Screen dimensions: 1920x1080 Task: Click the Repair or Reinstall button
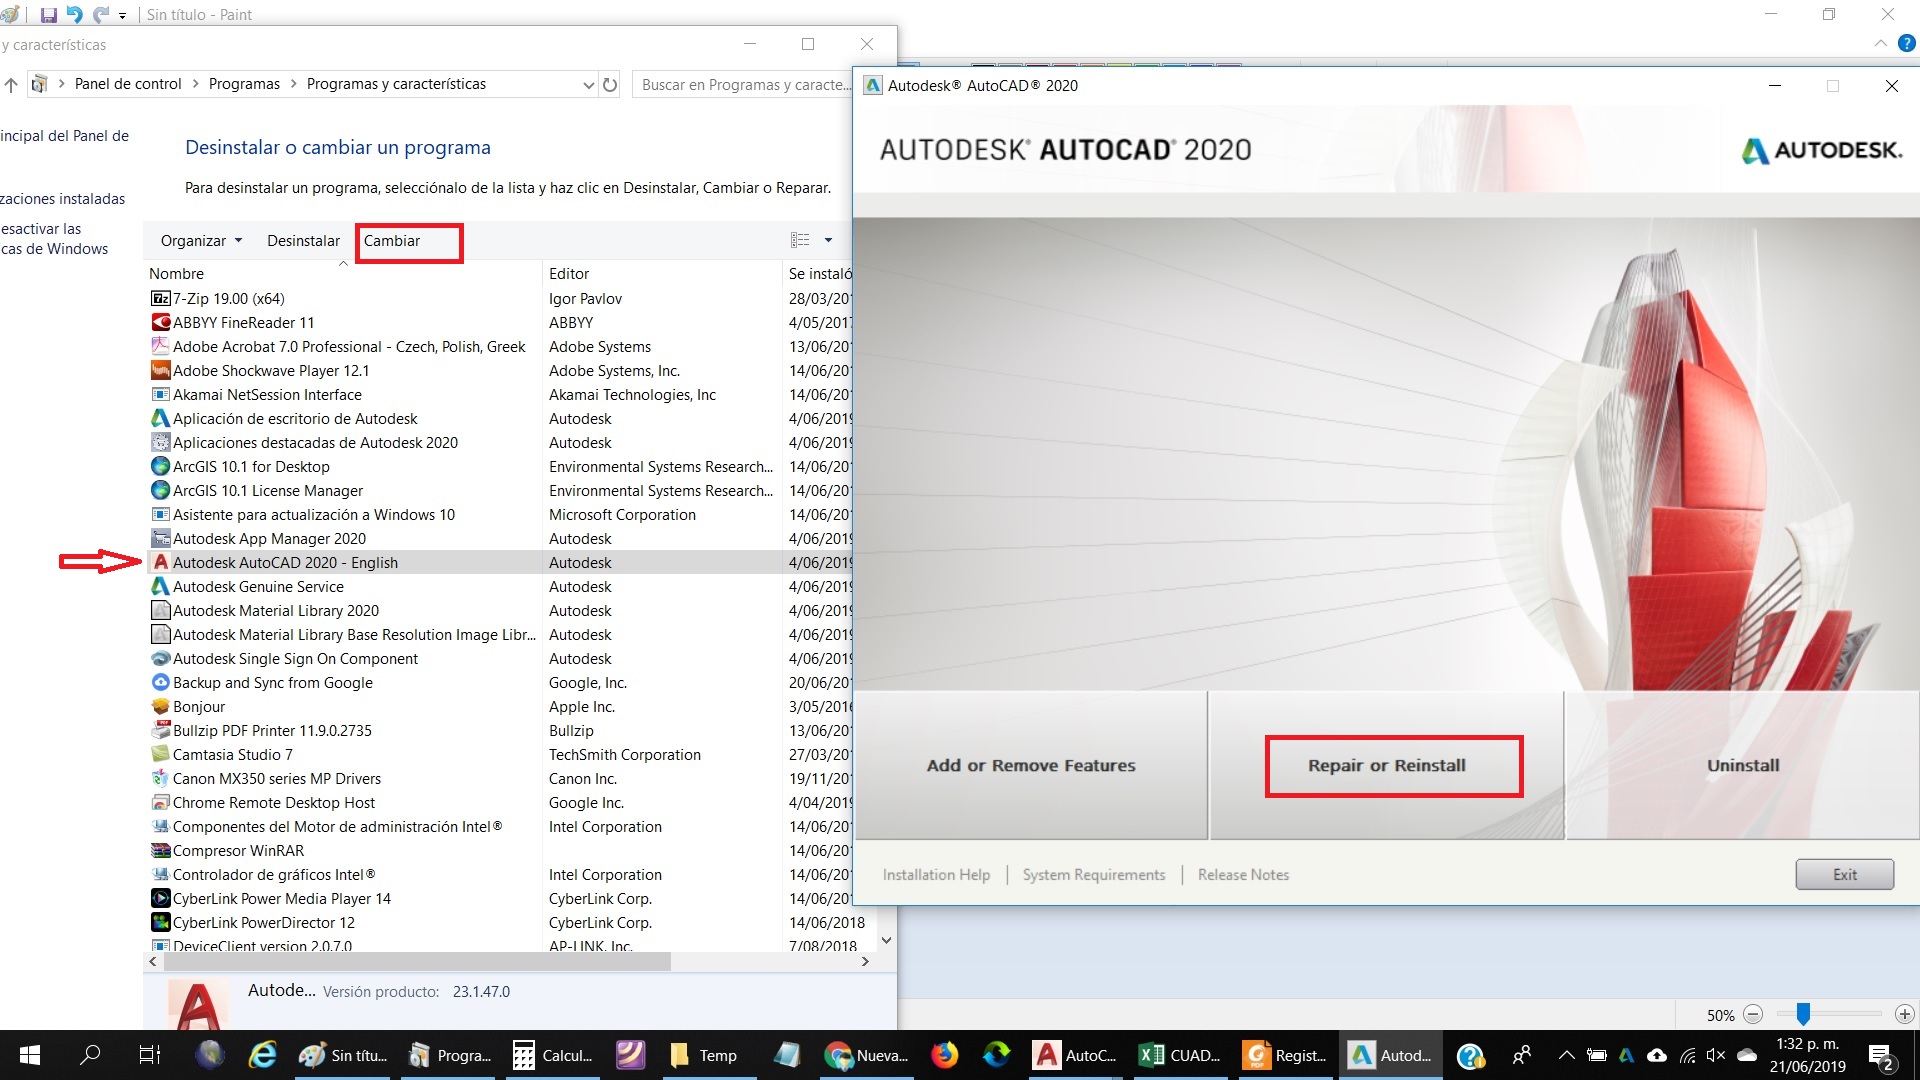click(x=1393, y=765)
